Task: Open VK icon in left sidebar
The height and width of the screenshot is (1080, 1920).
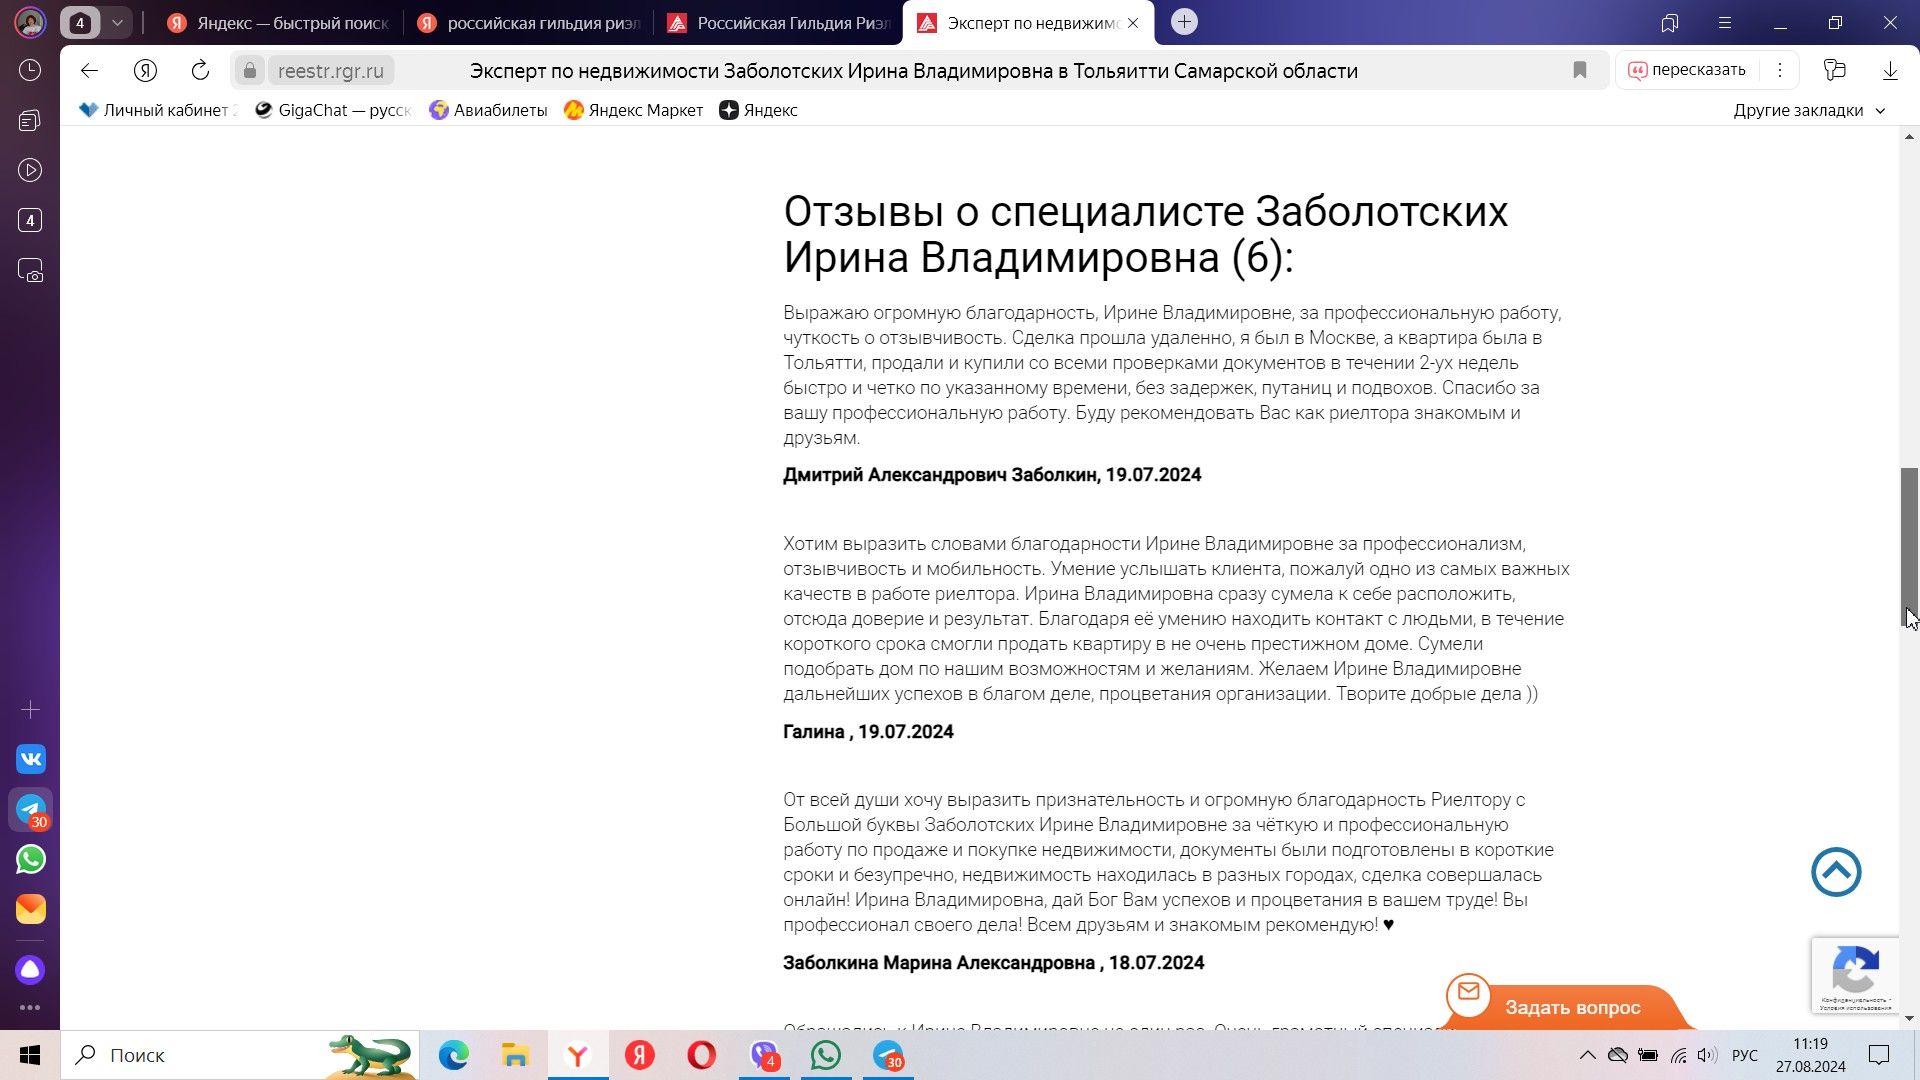Action: point(30,759)
